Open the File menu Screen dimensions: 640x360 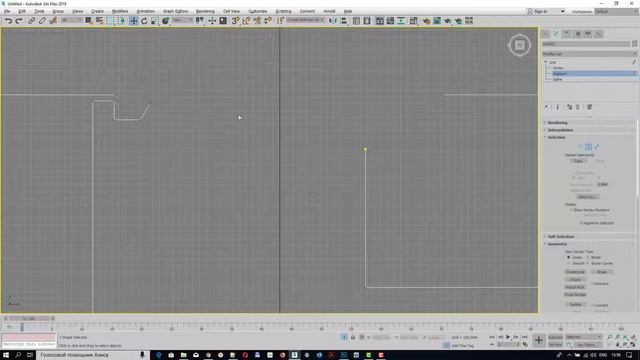[7, 11]
